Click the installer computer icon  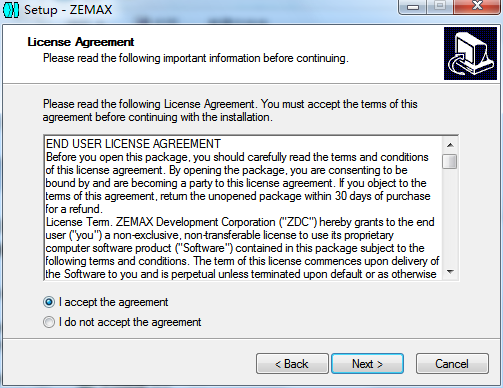(x=470, y=54)
